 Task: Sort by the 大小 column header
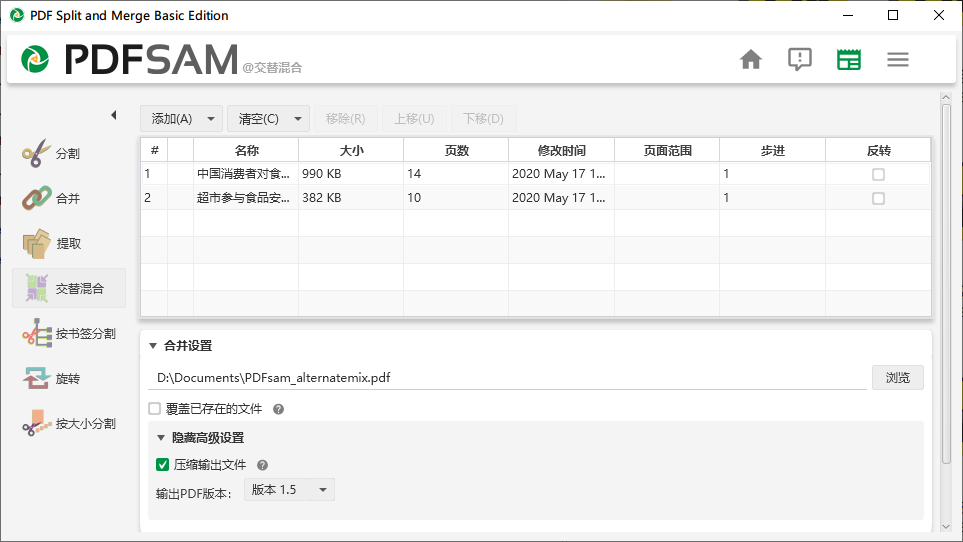click(x=351, y=150)
